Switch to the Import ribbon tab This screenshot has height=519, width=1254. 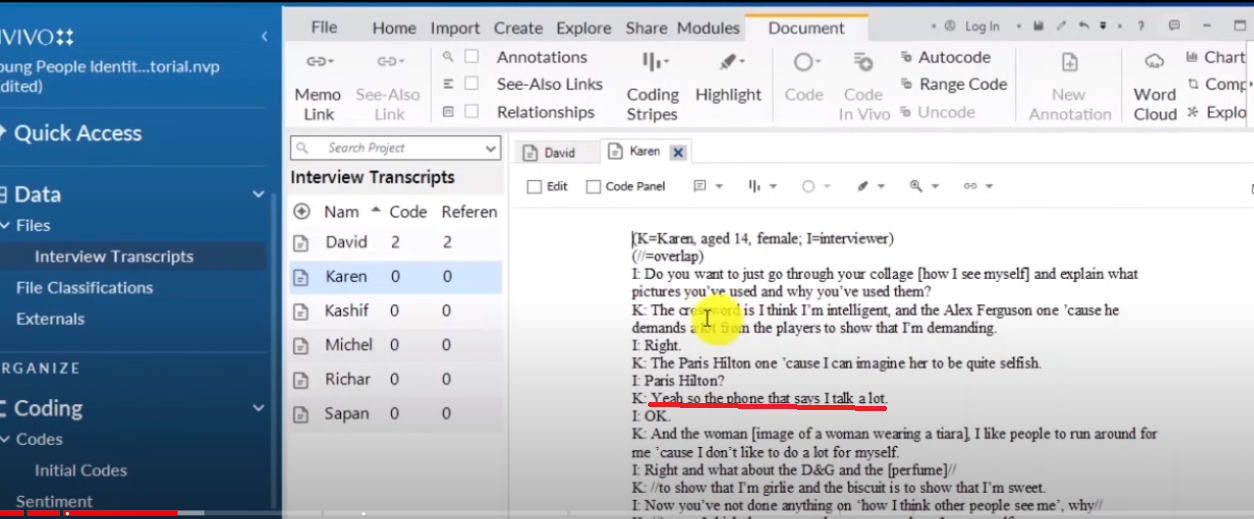point(455,28)
